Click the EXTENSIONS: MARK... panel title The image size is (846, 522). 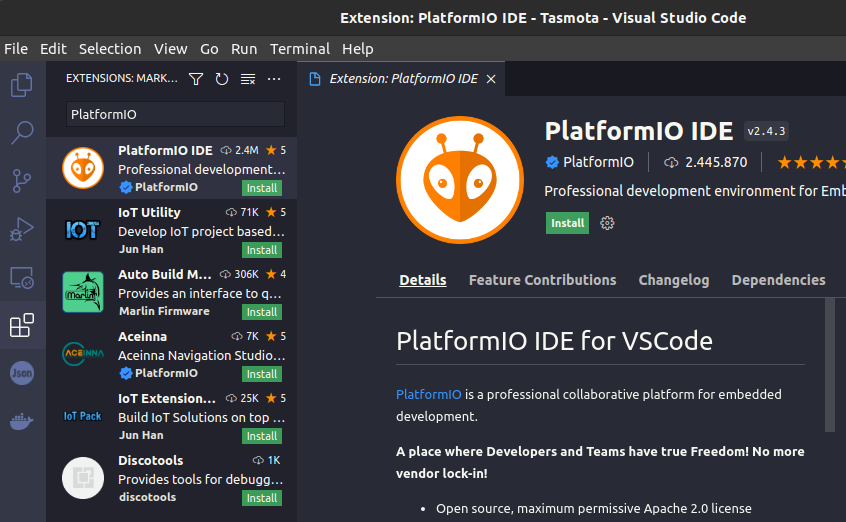[x=121, y=79]
